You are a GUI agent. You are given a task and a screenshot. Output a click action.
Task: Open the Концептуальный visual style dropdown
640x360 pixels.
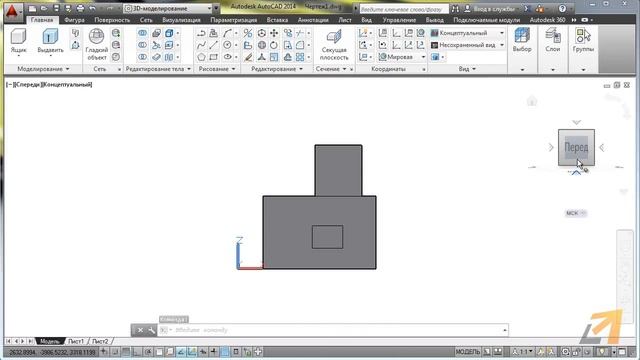(468, 33)
